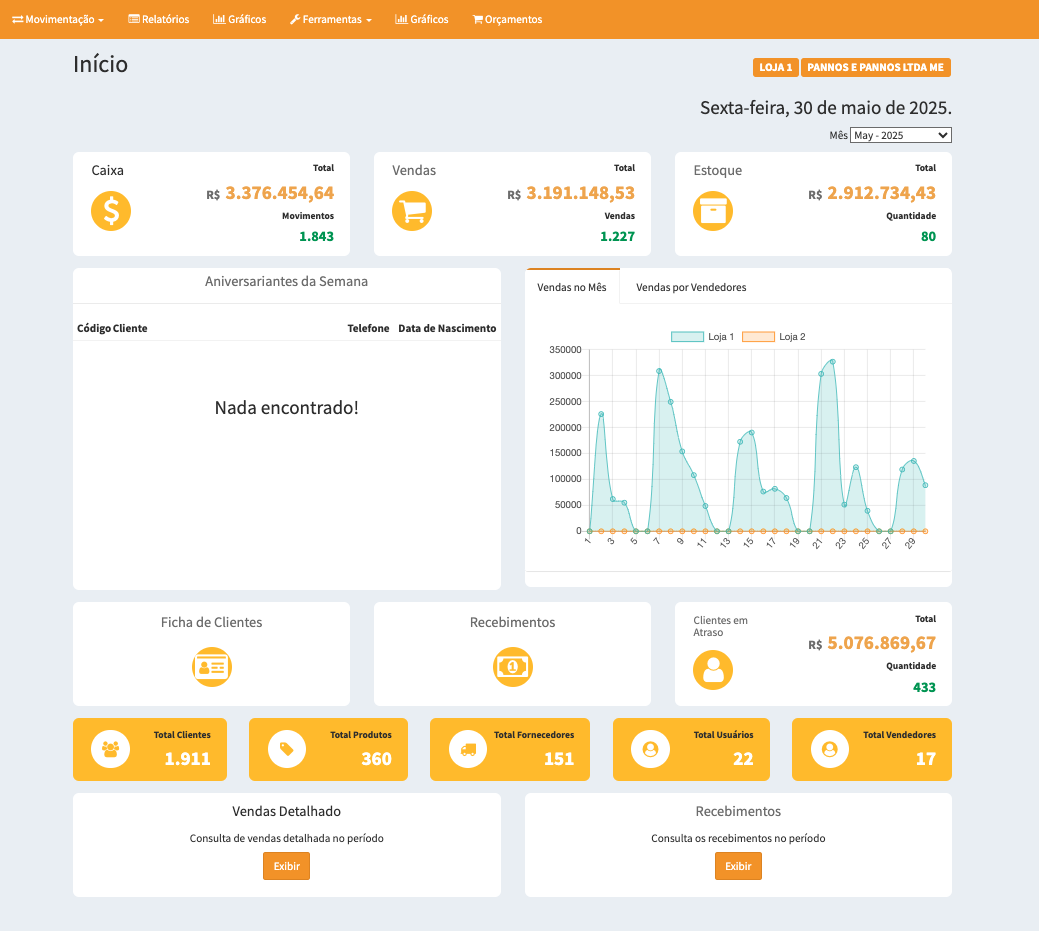Click Exibir under Vendas Detalhado
The image size is (1039, 931).
(x=286, y=866)
